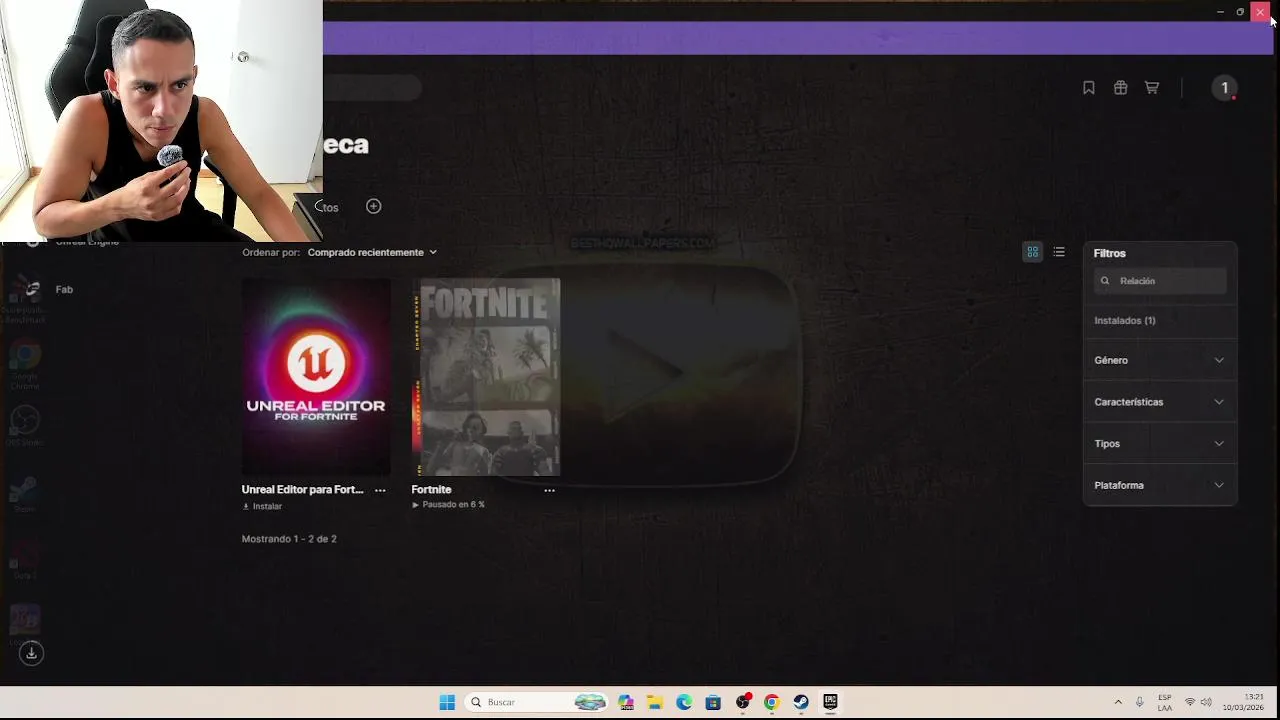Expand the Género filter

(x=1160, y=360)
